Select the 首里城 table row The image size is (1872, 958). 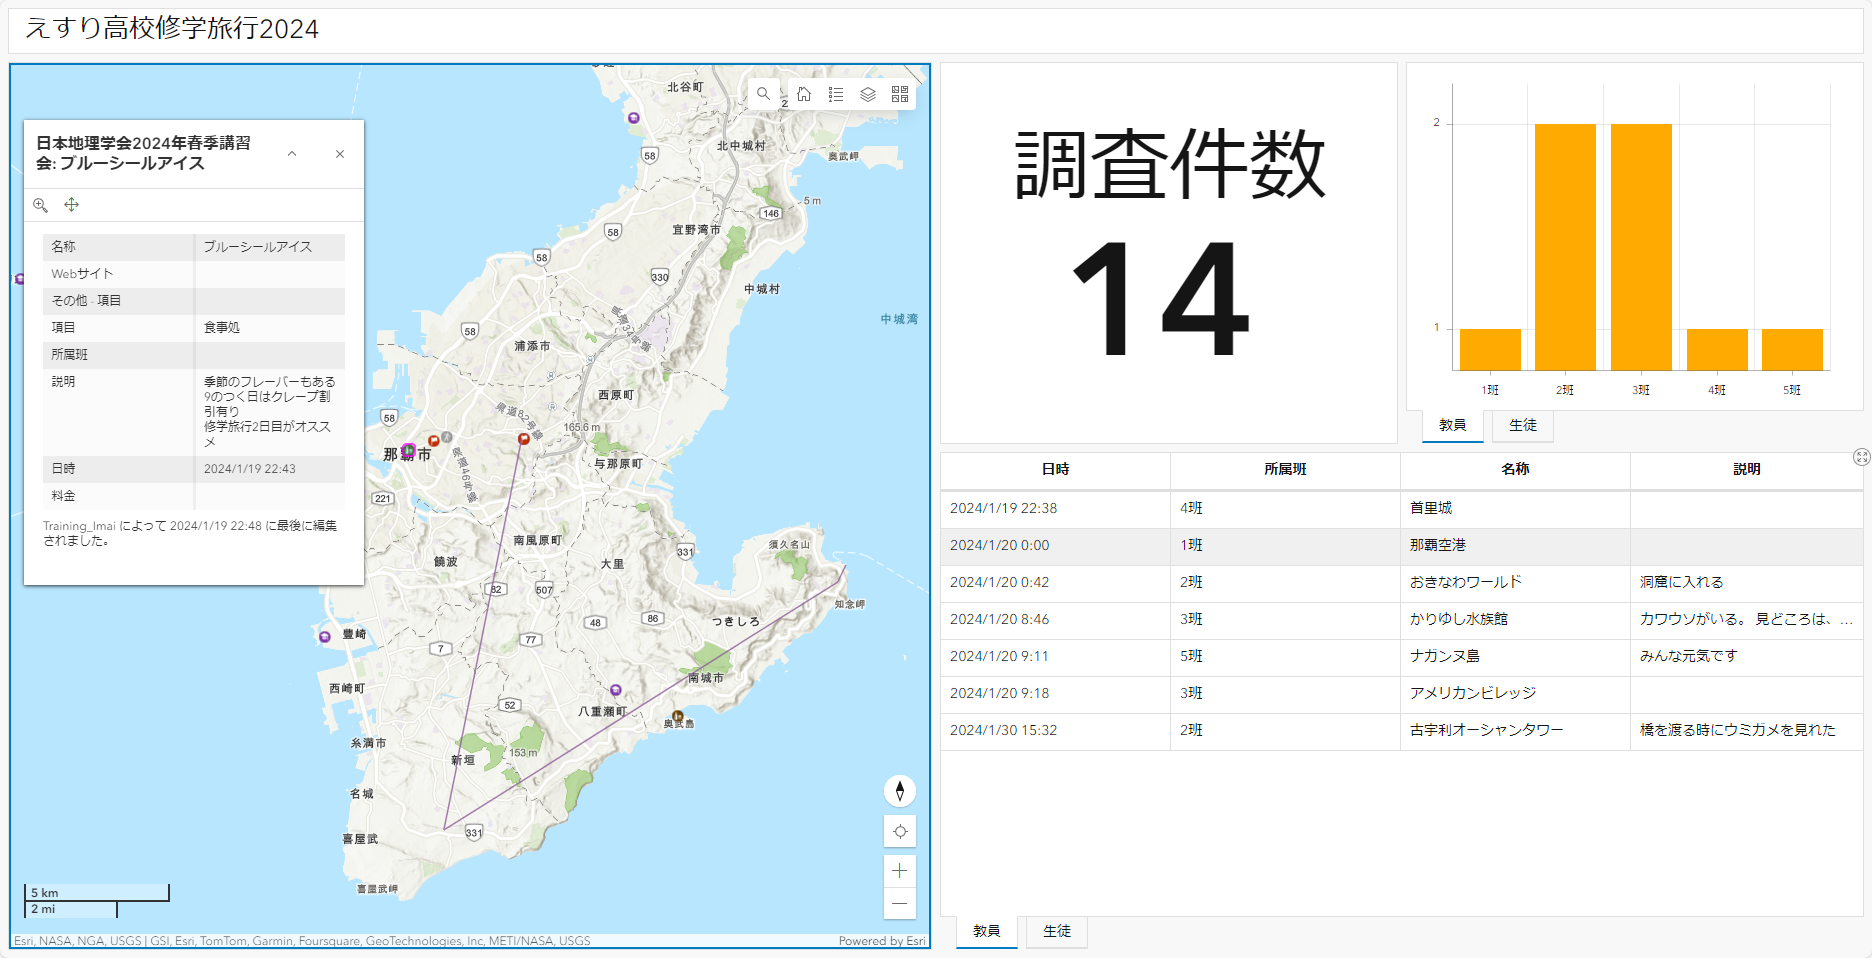[1400, 508]
